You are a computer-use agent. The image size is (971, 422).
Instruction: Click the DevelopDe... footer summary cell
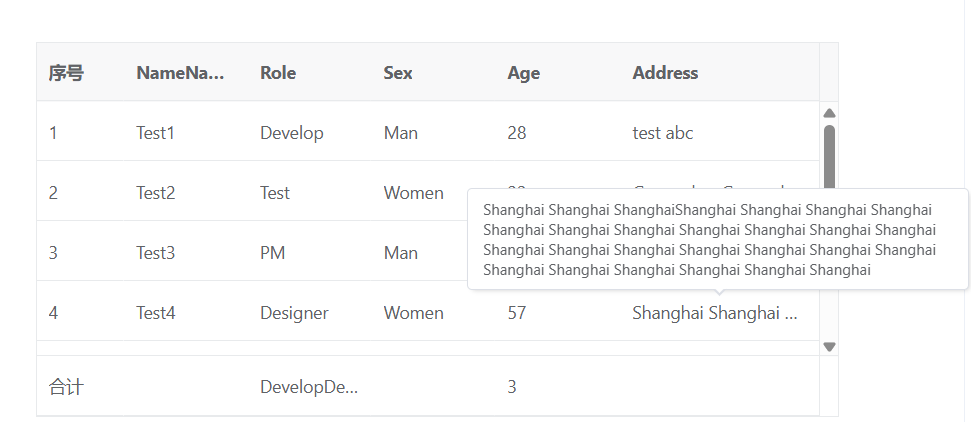coord(309,387)
